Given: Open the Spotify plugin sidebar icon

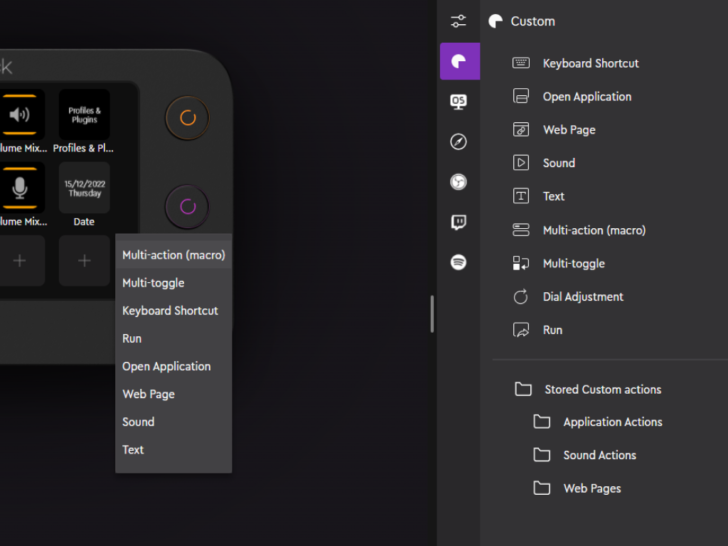Looking at the screenshot, I should tap(458, 262).
